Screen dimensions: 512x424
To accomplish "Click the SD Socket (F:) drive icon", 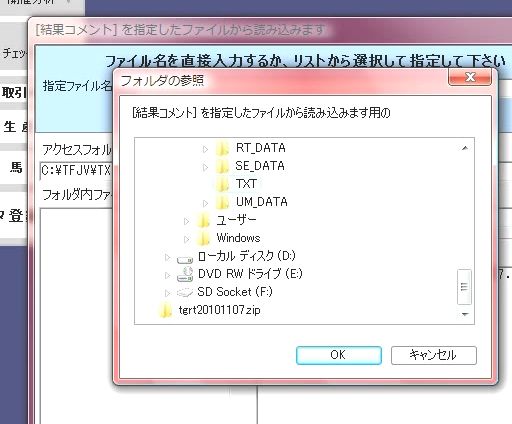I will (x=185, y=292).
